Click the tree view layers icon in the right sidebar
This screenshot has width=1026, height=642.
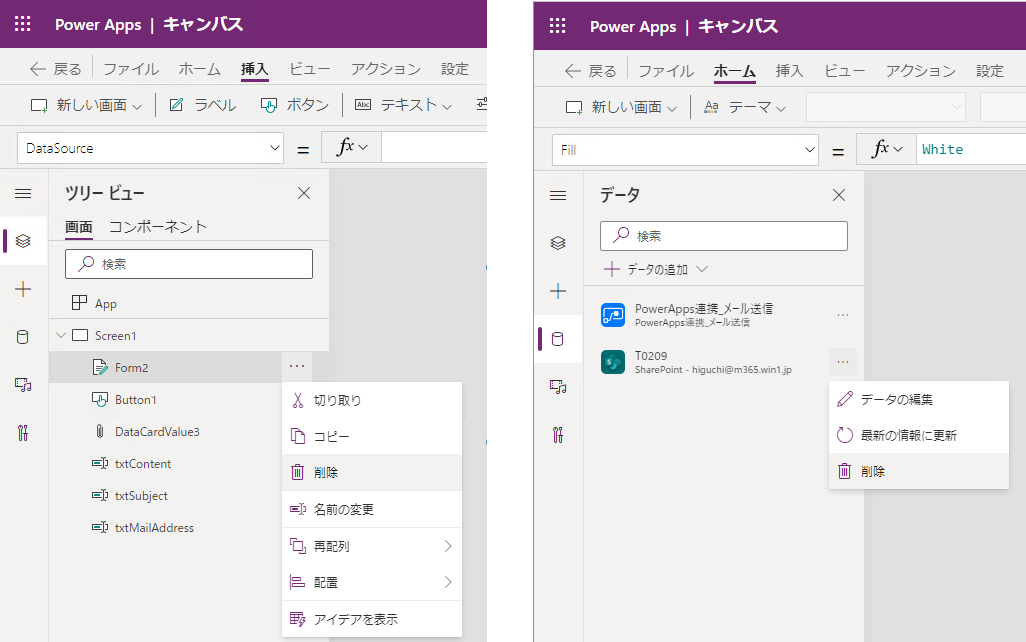pyautogui.click(x=558, y=243)
